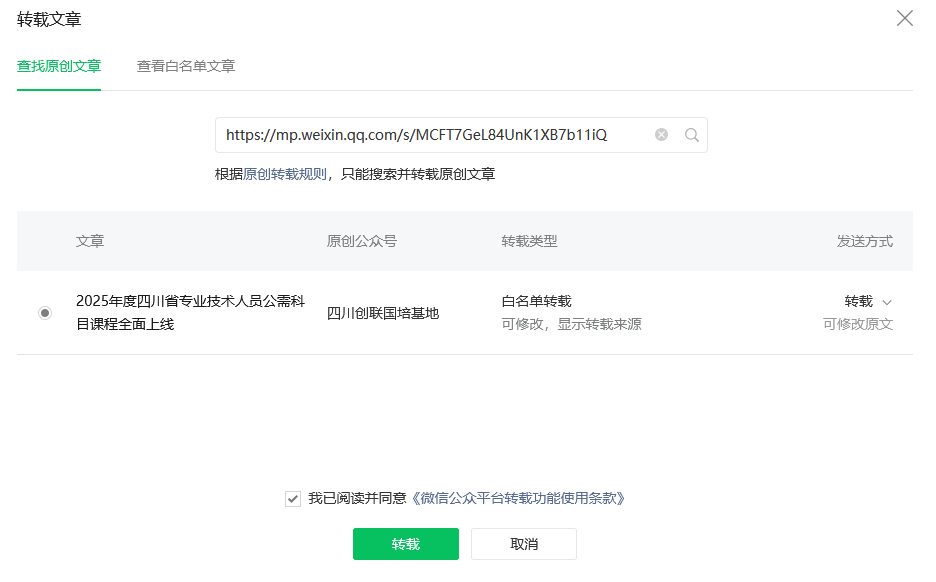Click the 发送方式 column header
This screenshot has height=582, width=936.
864,241
